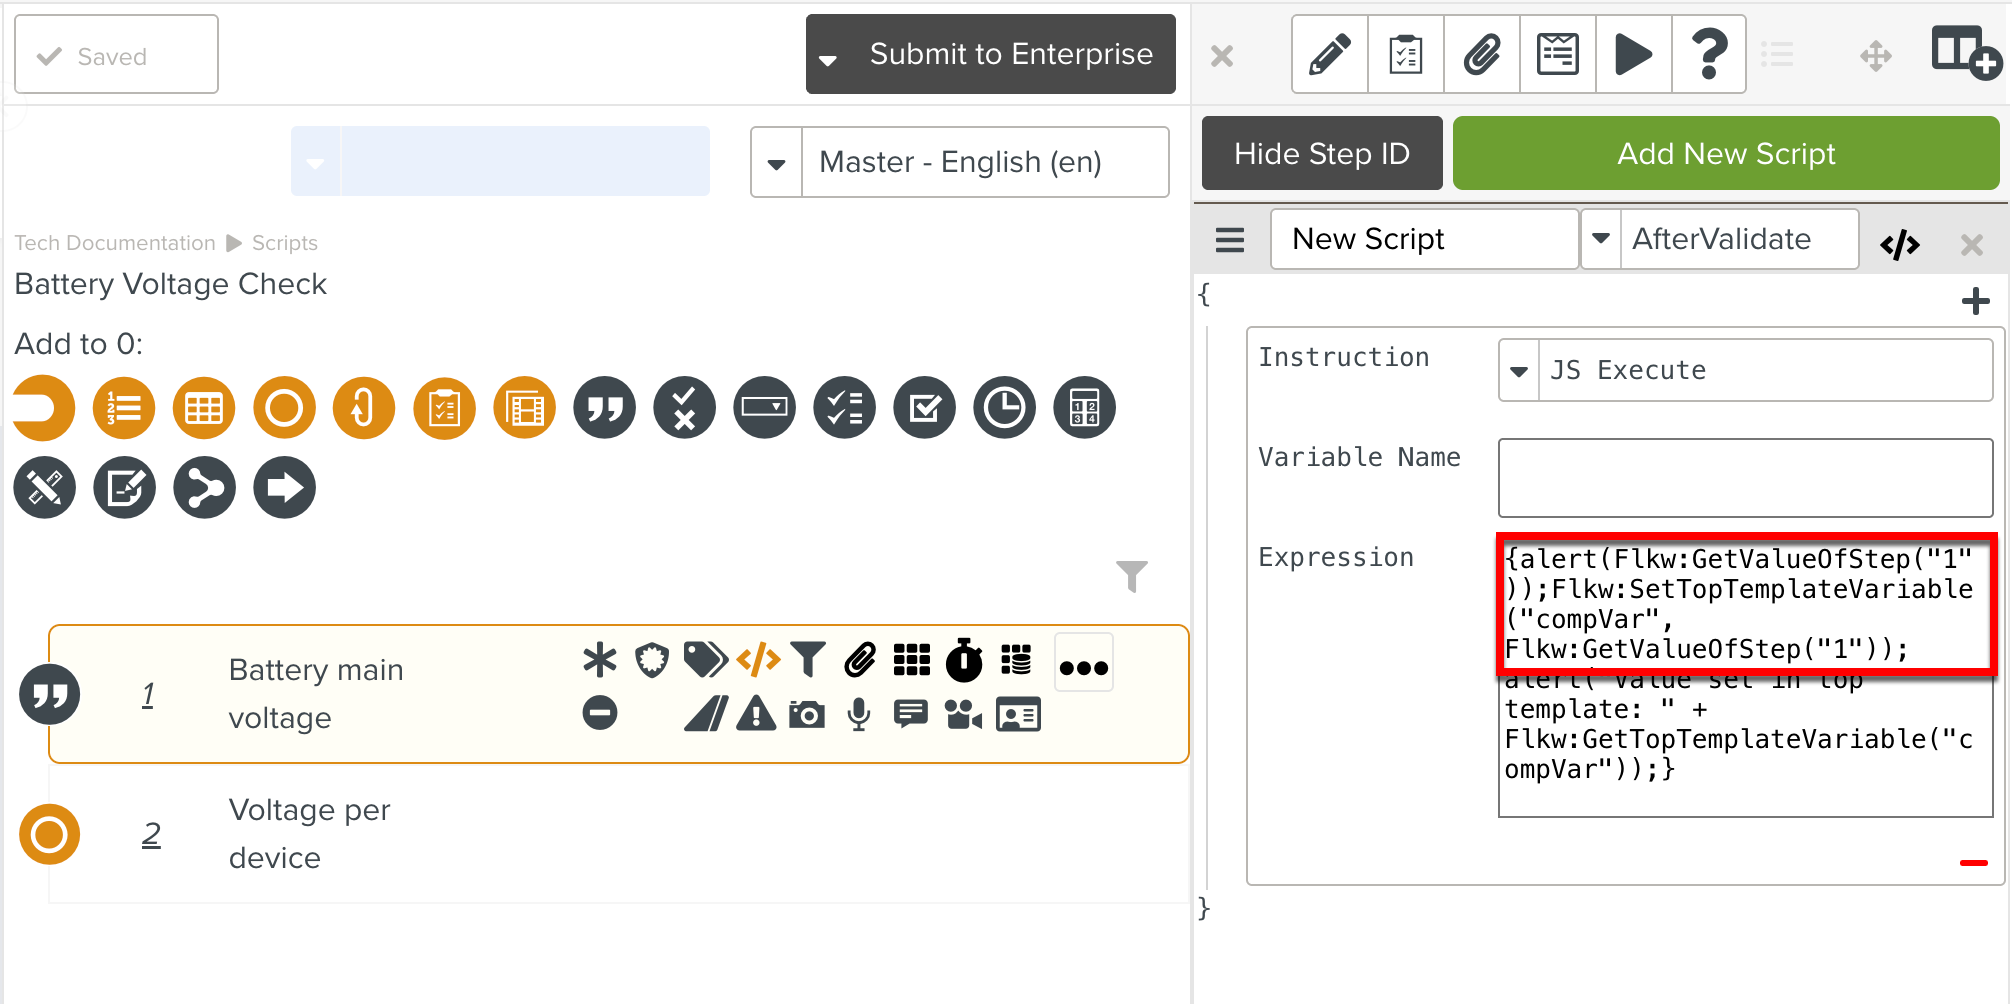
Task: Click the Saved button
Action: click(x=116, y=54)
